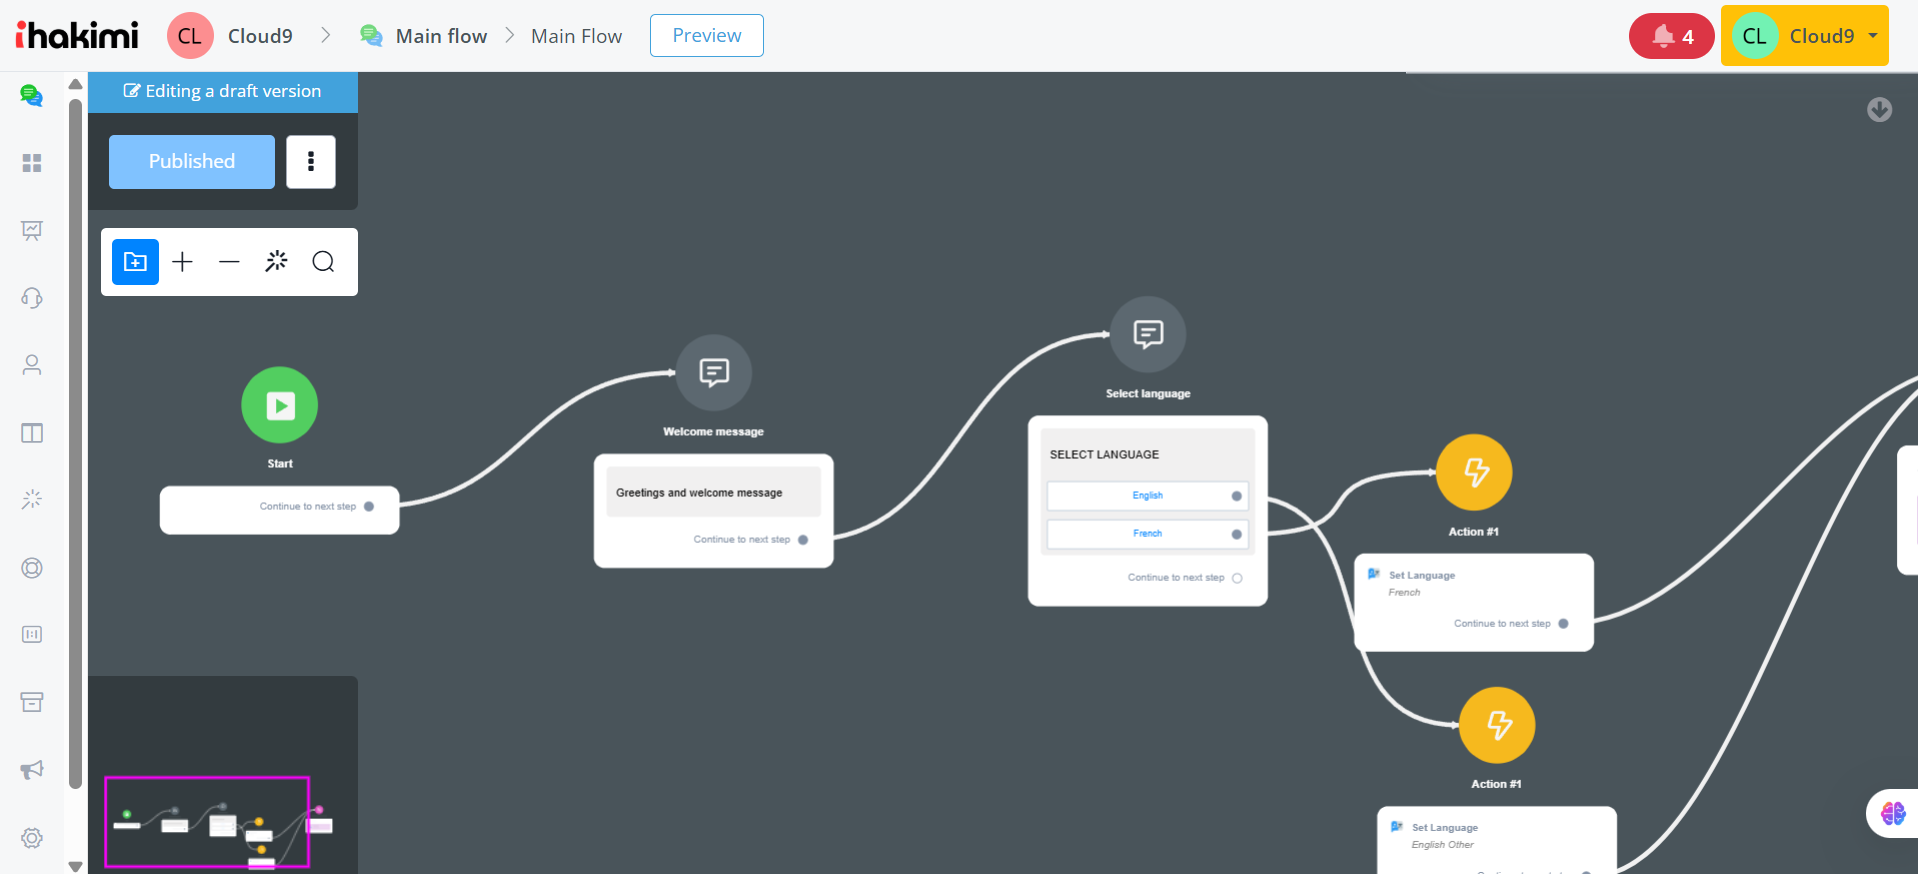The height and width of the screenshot is (874, 1918).
Task: Open the notifications bell with 4 alerts
Action: (1672, 36)
